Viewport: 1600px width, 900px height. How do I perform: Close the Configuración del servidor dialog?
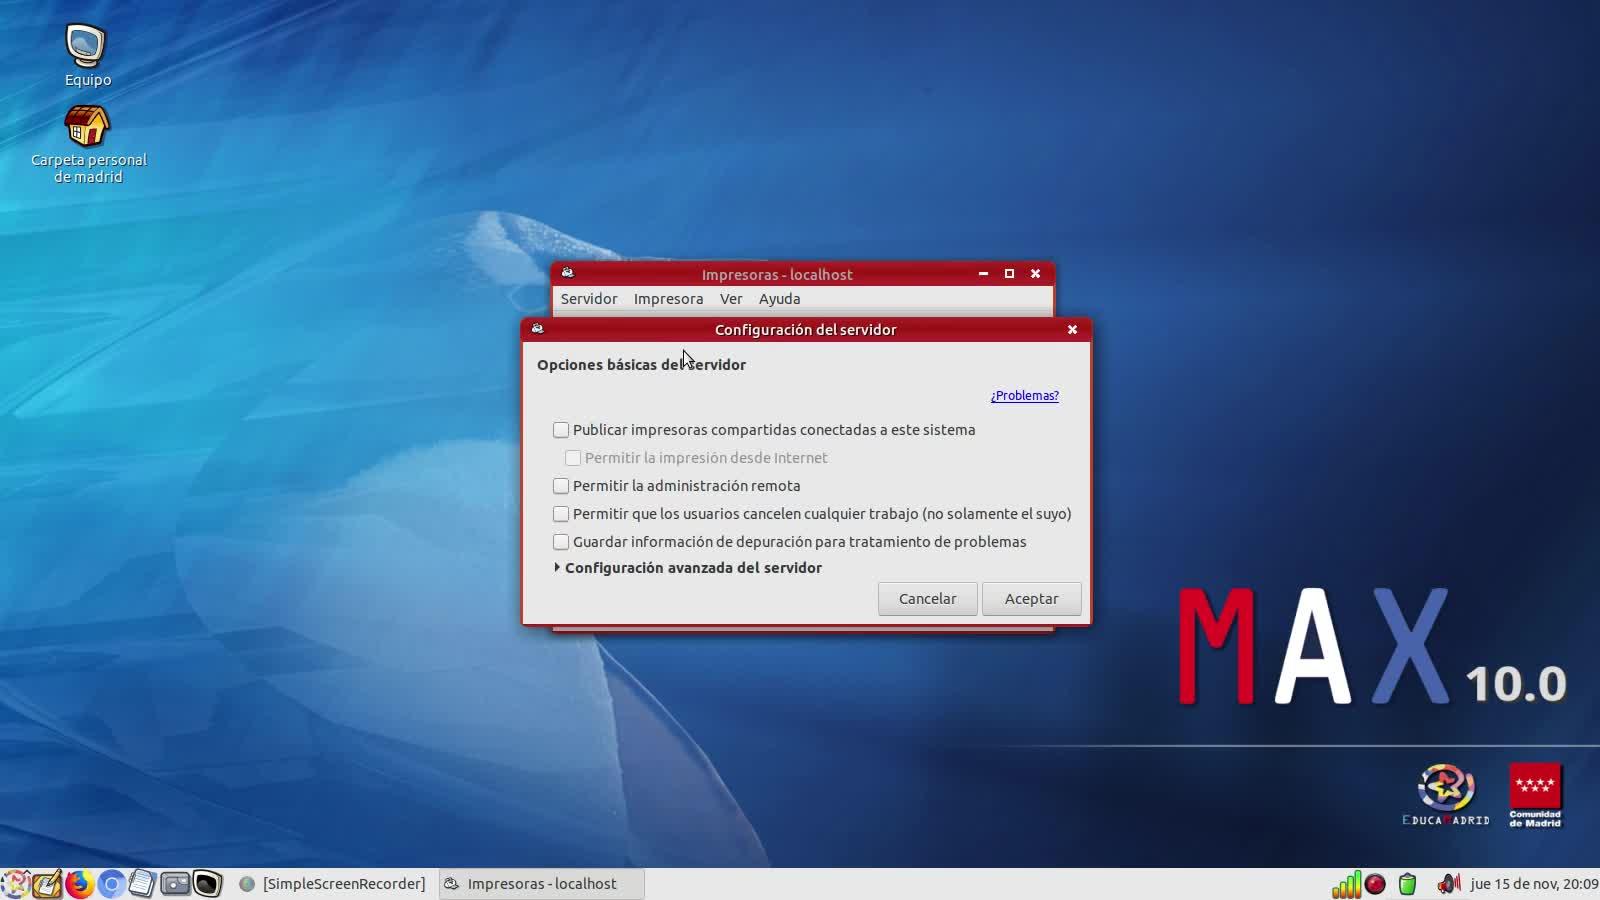(1072, 329)
